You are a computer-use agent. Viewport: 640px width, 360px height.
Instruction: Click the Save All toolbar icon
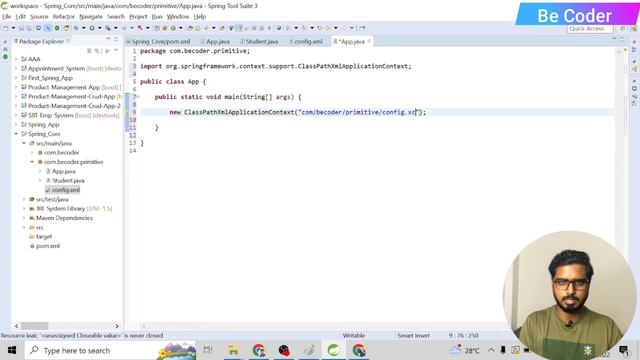[x=29, y=28]
